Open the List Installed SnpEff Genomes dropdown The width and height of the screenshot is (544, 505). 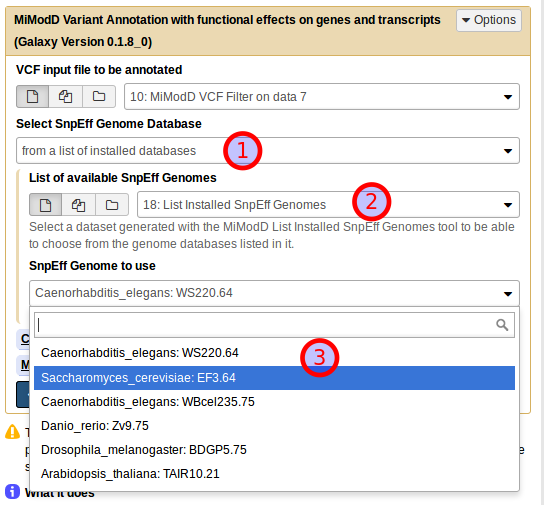(328, 205)
